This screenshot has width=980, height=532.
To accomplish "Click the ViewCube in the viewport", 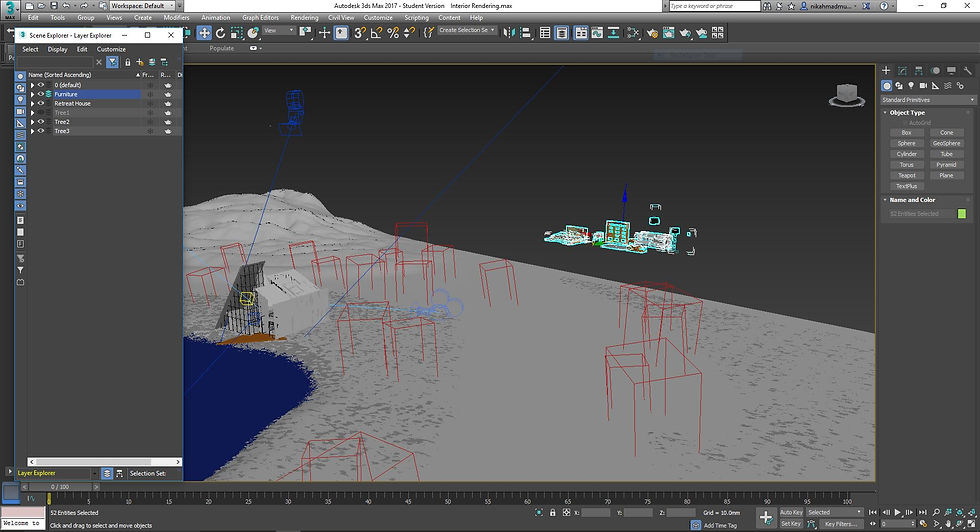I will click(x=847, y=95).
